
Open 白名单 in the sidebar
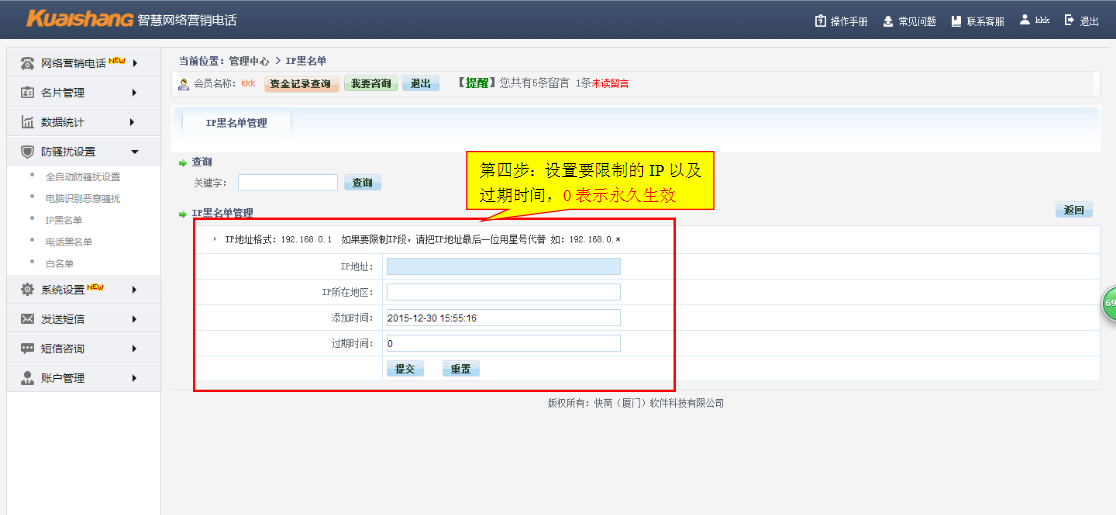pos(60,264)
